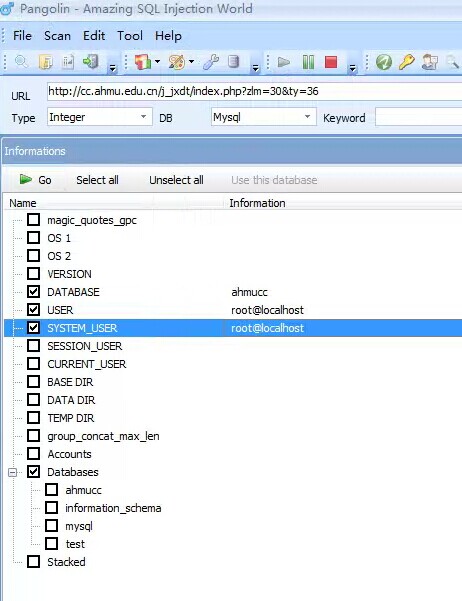
Task: Click into the URL input field
Action: [x=254, y=91]
